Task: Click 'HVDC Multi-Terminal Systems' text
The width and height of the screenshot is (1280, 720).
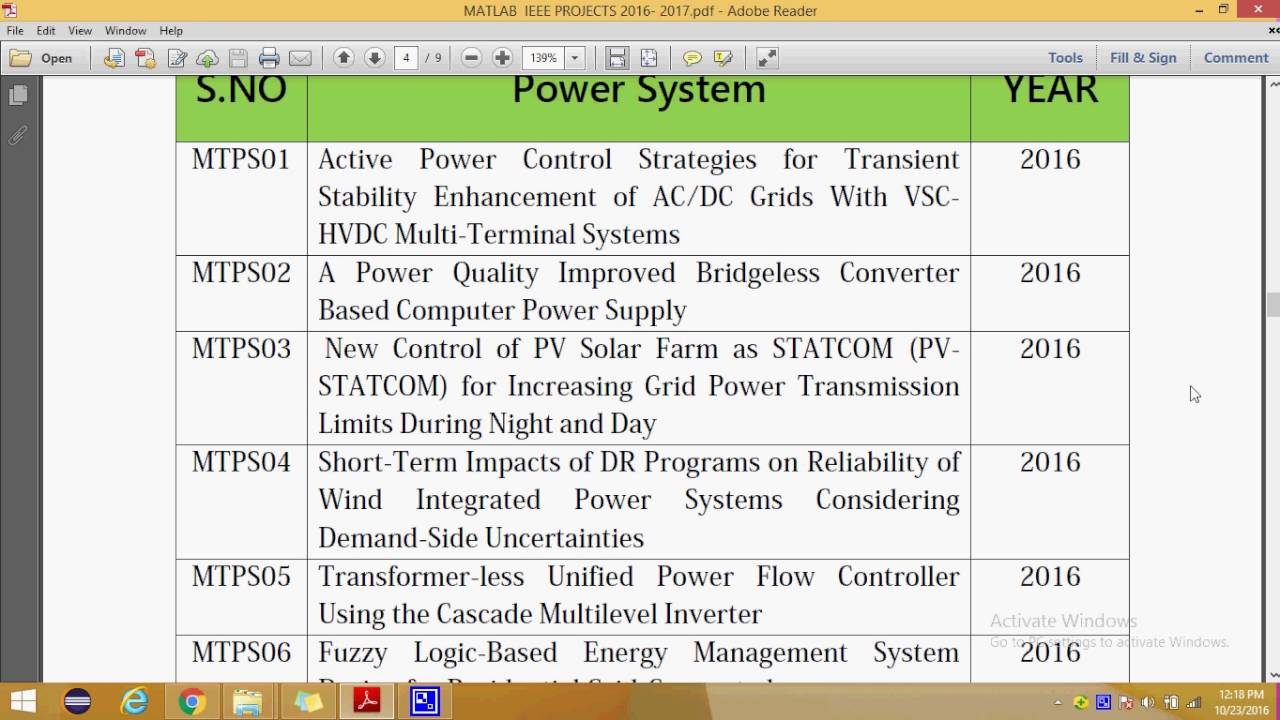Action: 499,235
